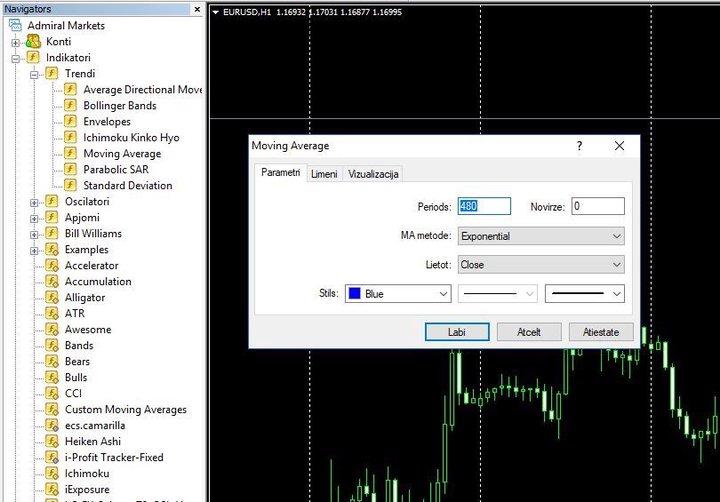The height and width of the screenshot is (502, 720).
Task: Open the Lietot price dropdown
Action: coord(541,265)
